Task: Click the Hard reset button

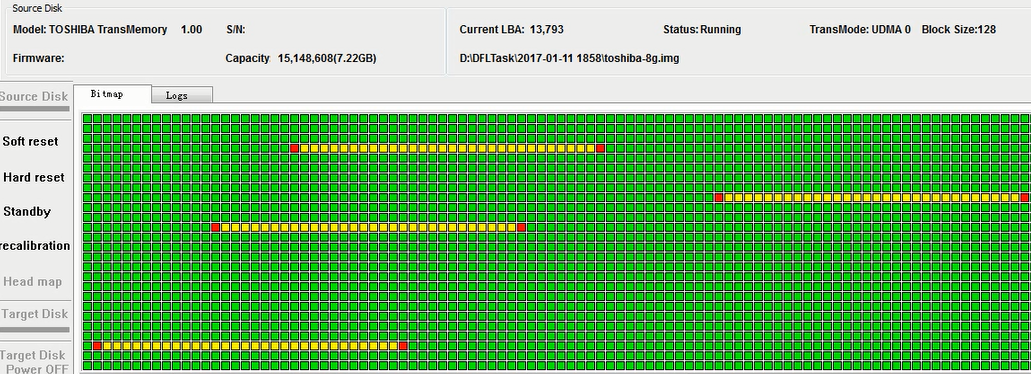Action: (34, 177)
